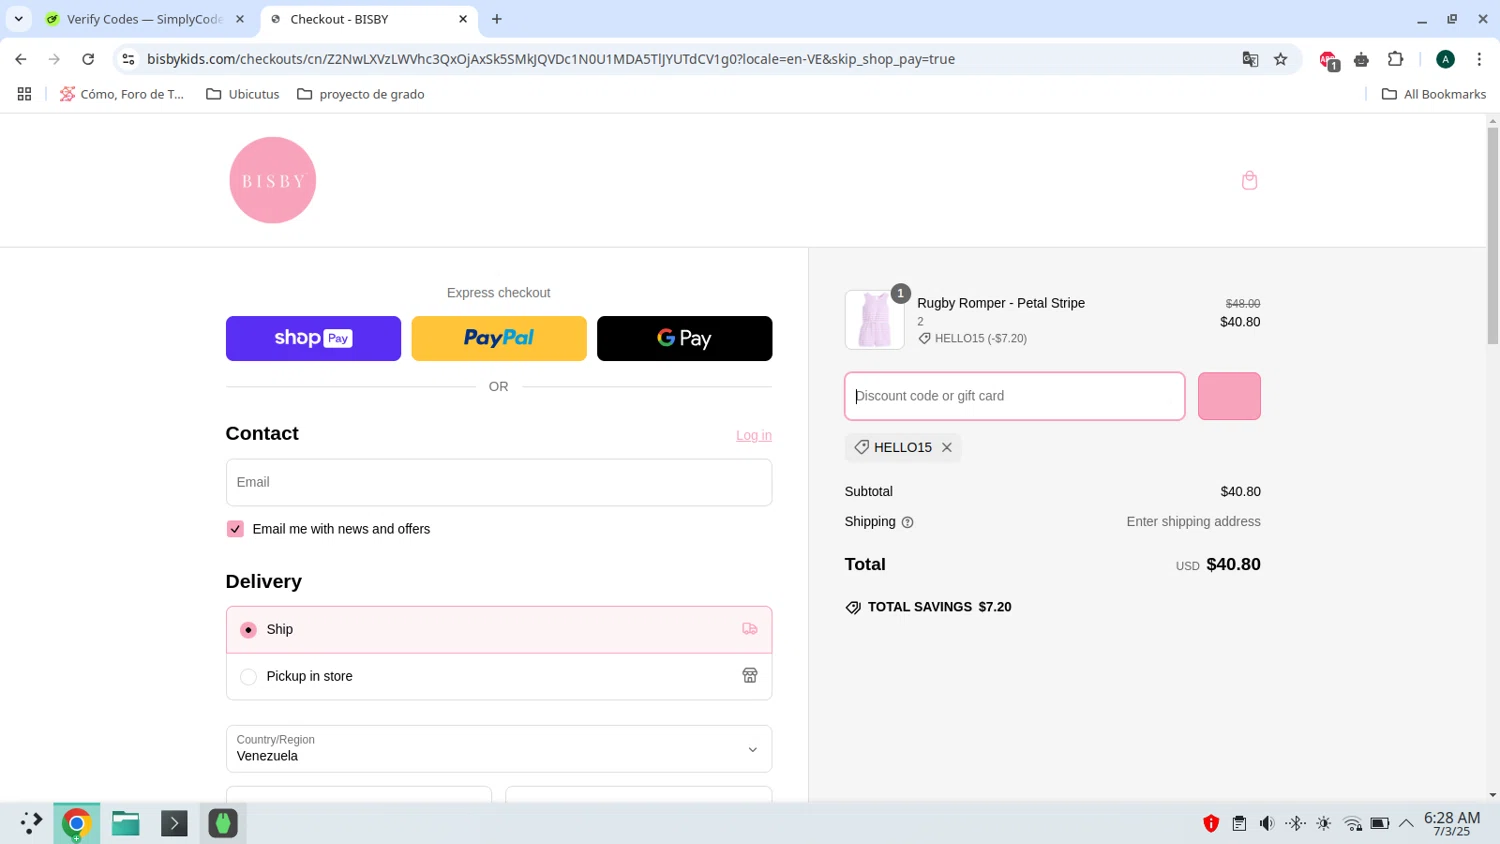Focus the Discount code or gift card field

point(1015,396)
